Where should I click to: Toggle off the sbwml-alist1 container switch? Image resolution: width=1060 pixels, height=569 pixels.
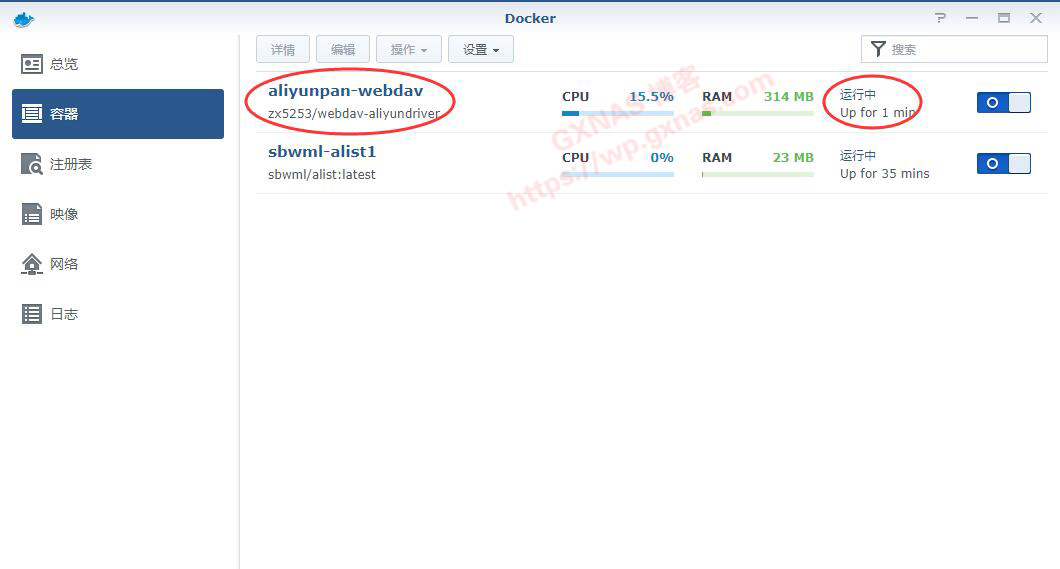pyautogui.click(x=1004, y=164)
